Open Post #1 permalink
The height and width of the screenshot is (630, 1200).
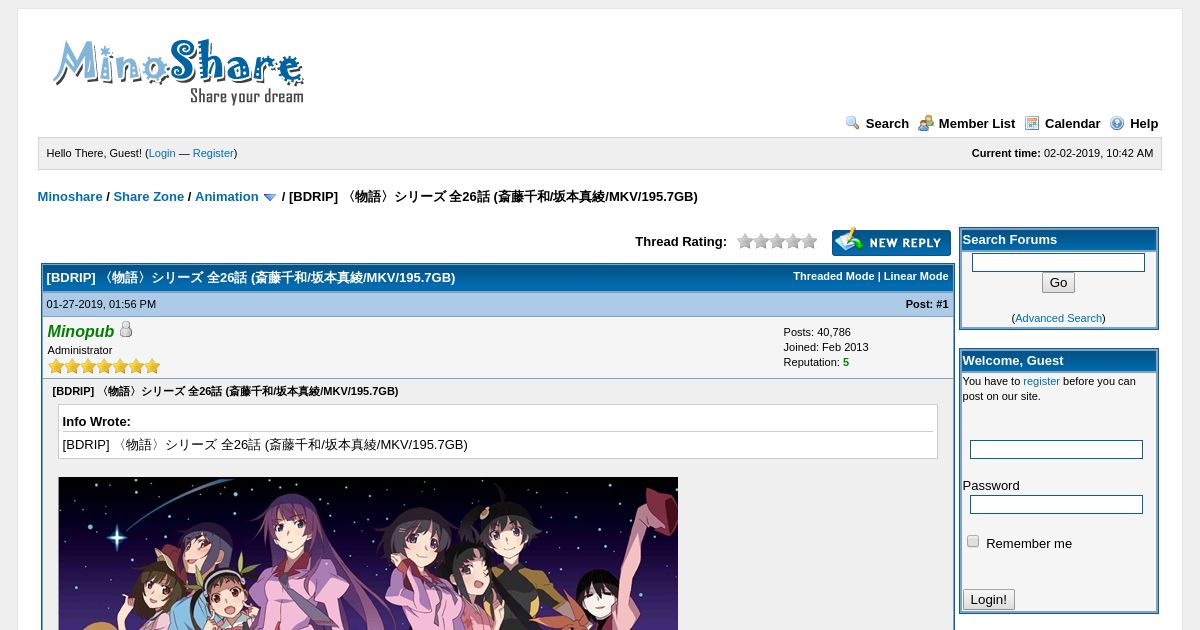[x=942, y=304]
